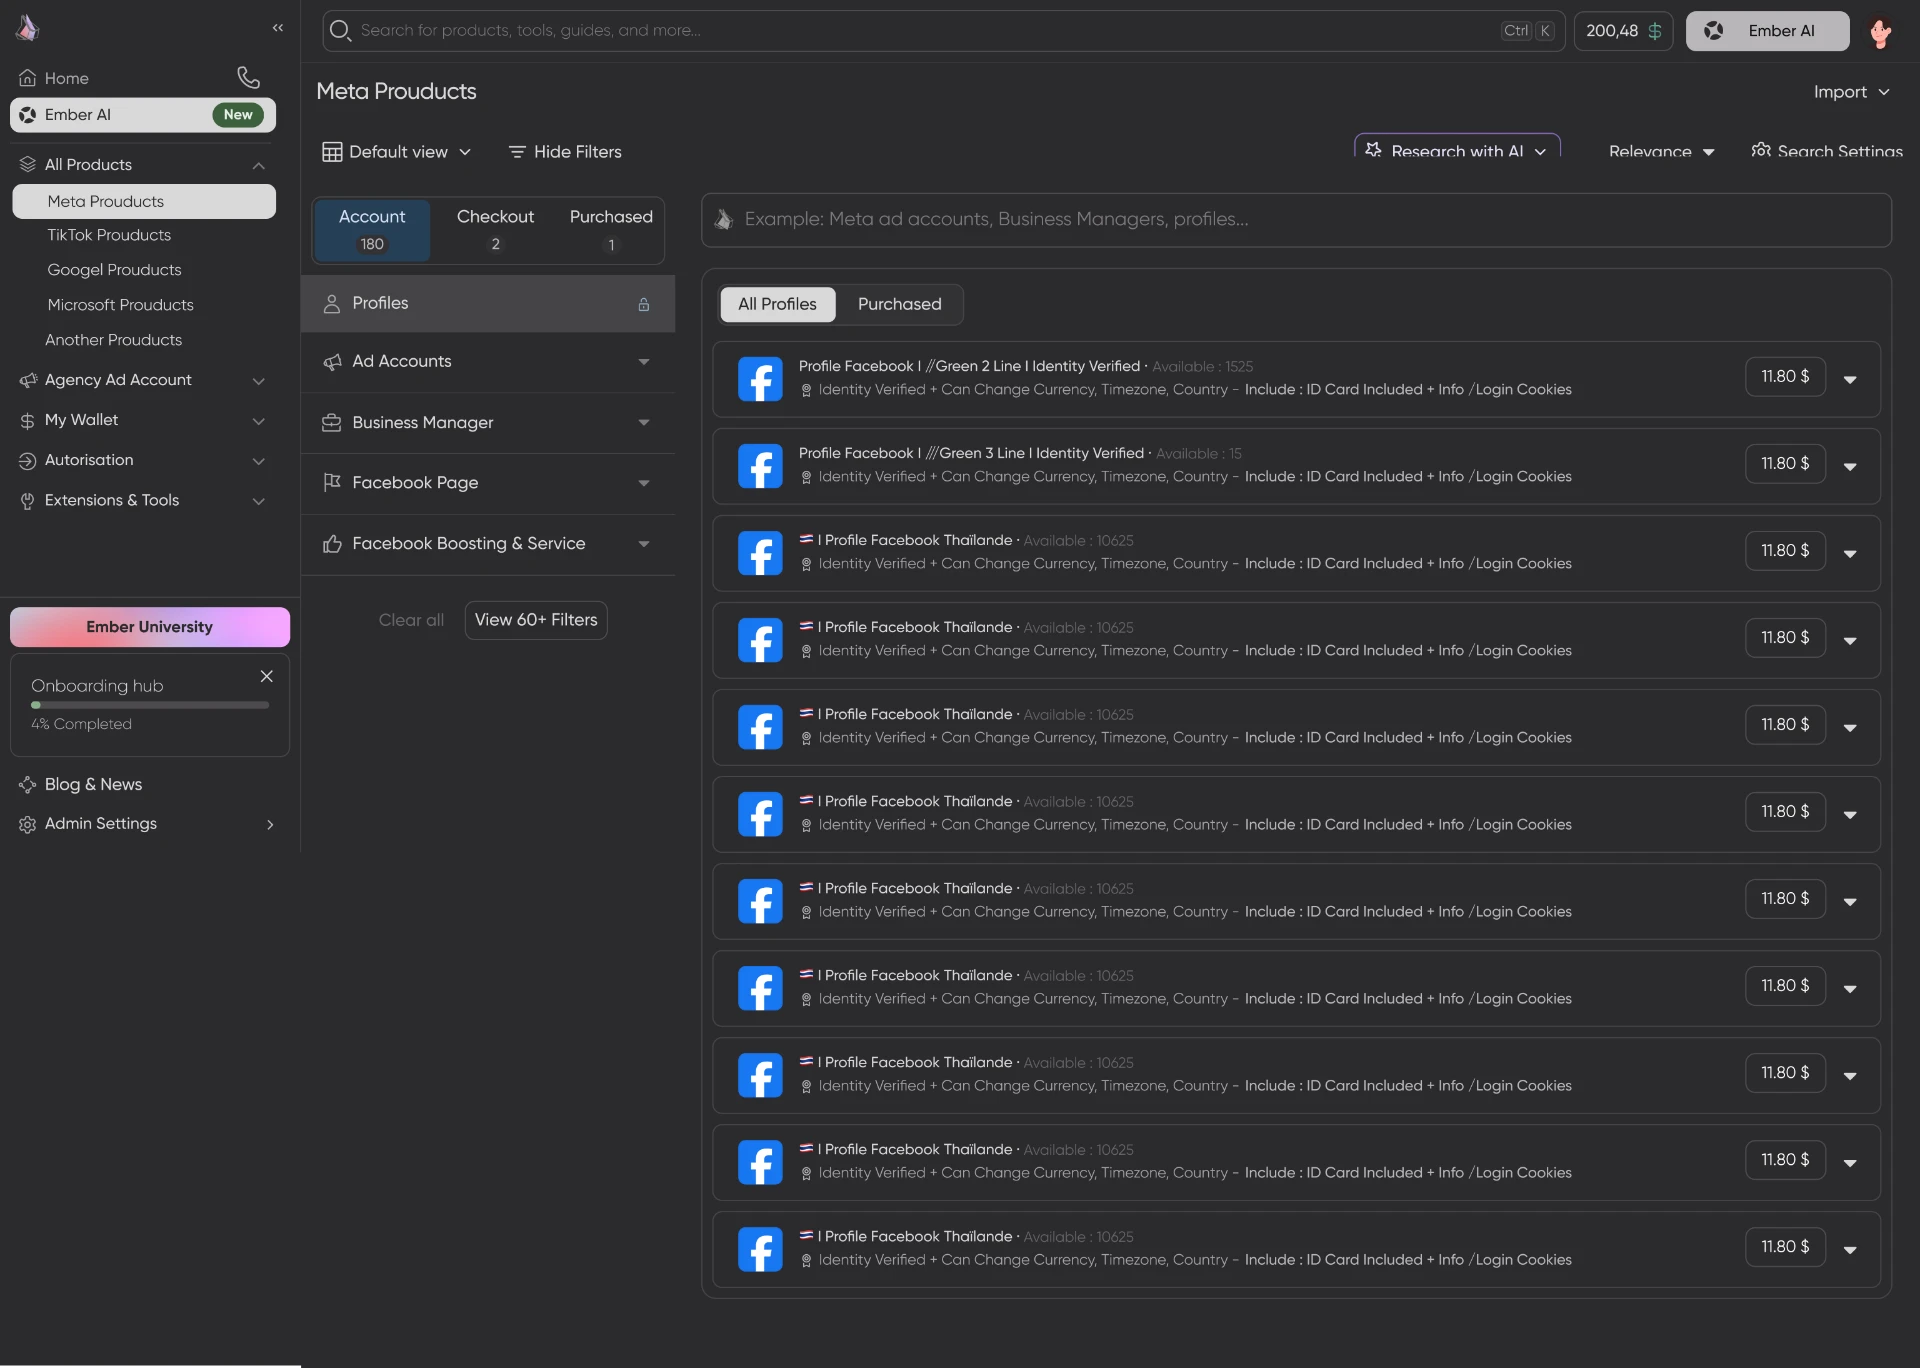The image size is (1920, 1368).
Task: Expand the Facebook Page filter
Action: [x=644, y=484]
